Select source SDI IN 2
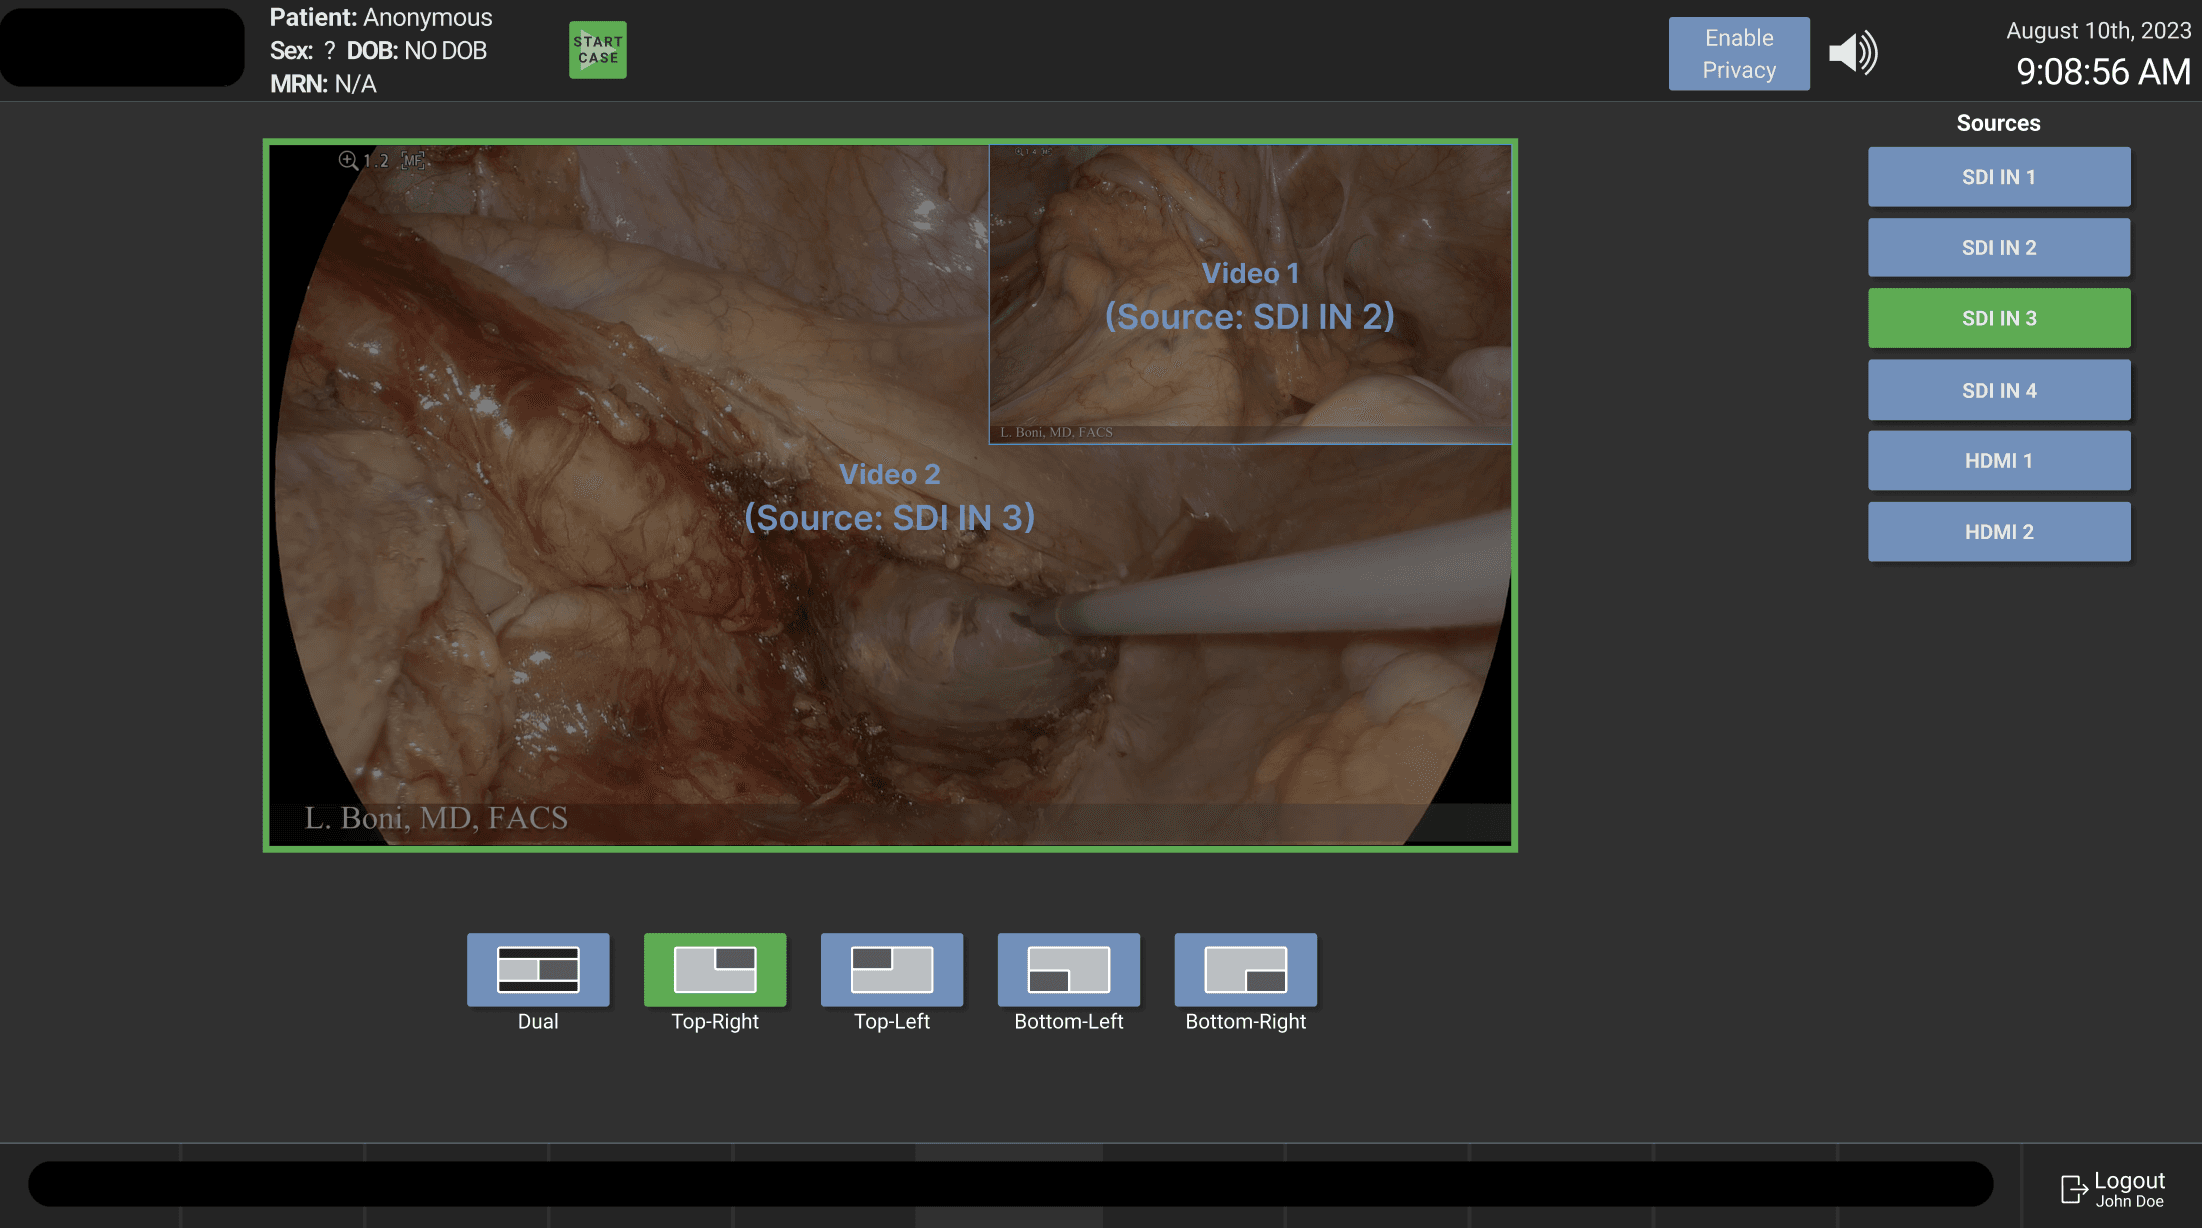 click(x=1999, y=248)
